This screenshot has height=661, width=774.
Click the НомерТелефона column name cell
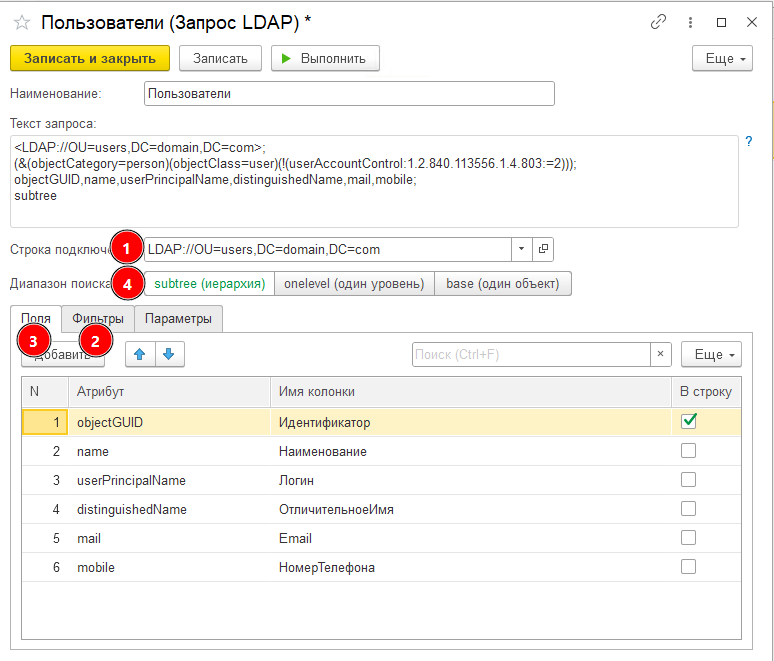[471, 568]
